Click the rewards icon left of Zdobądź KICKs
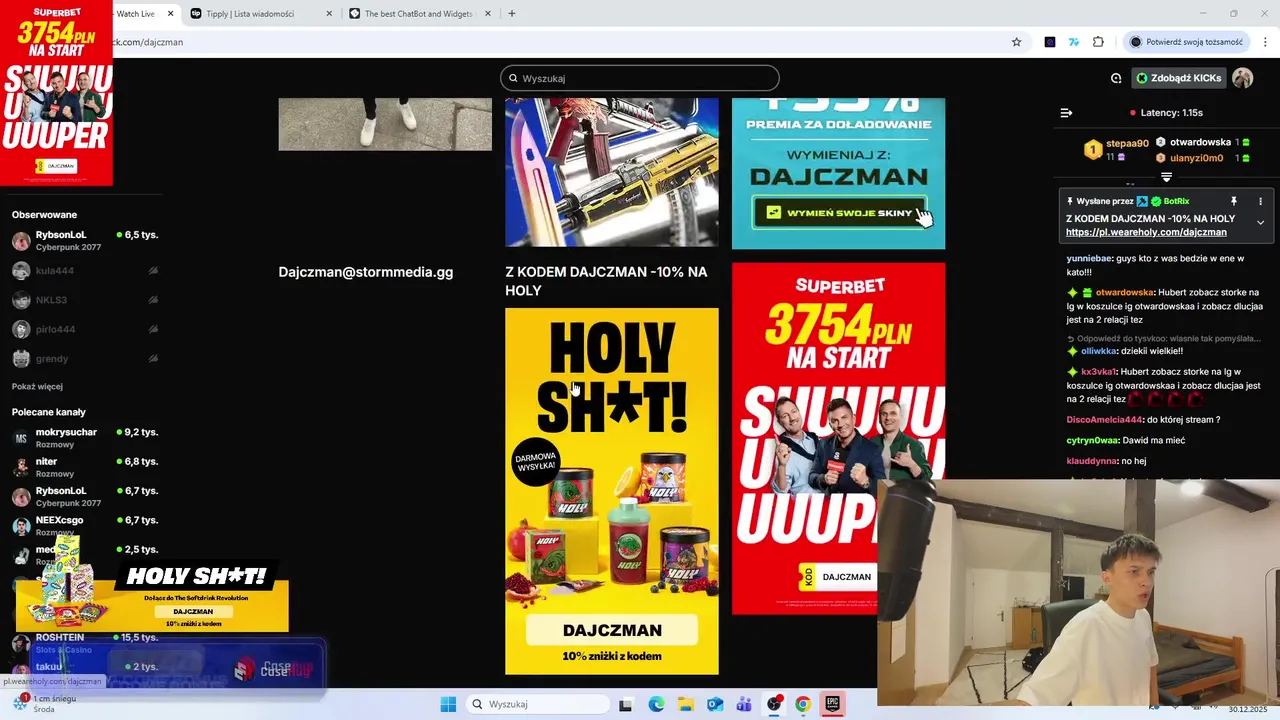The width and height of the screenshot is (1280, 720). click(1116, 78)
